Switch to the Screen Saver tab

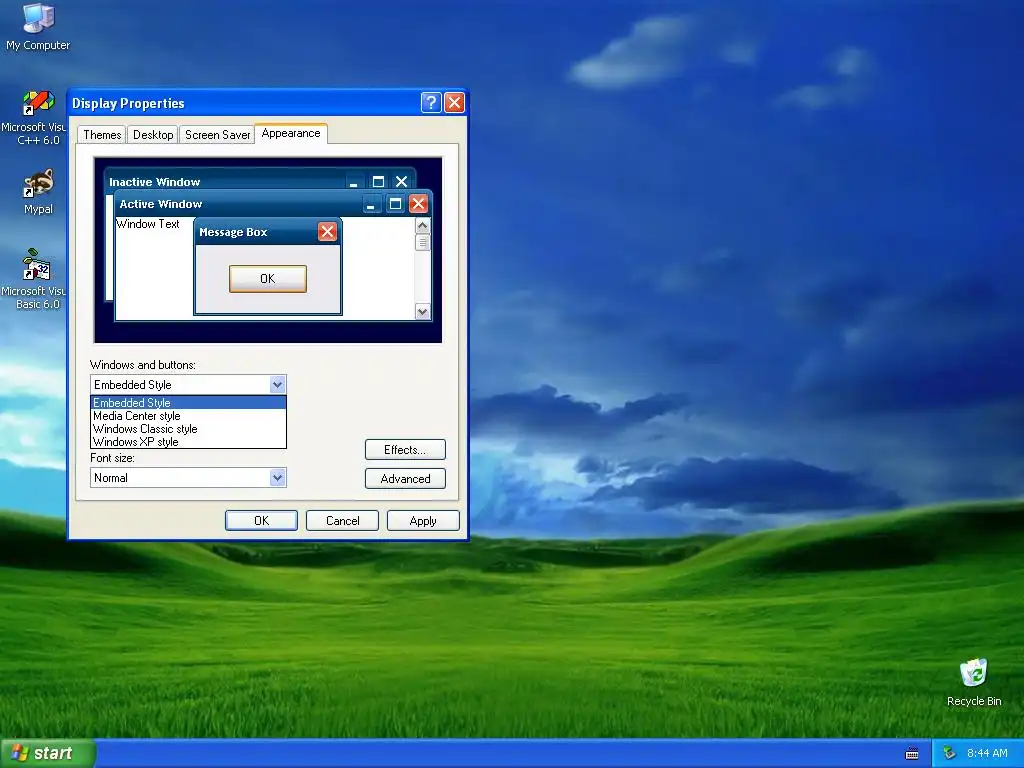(x=217, y=135)
